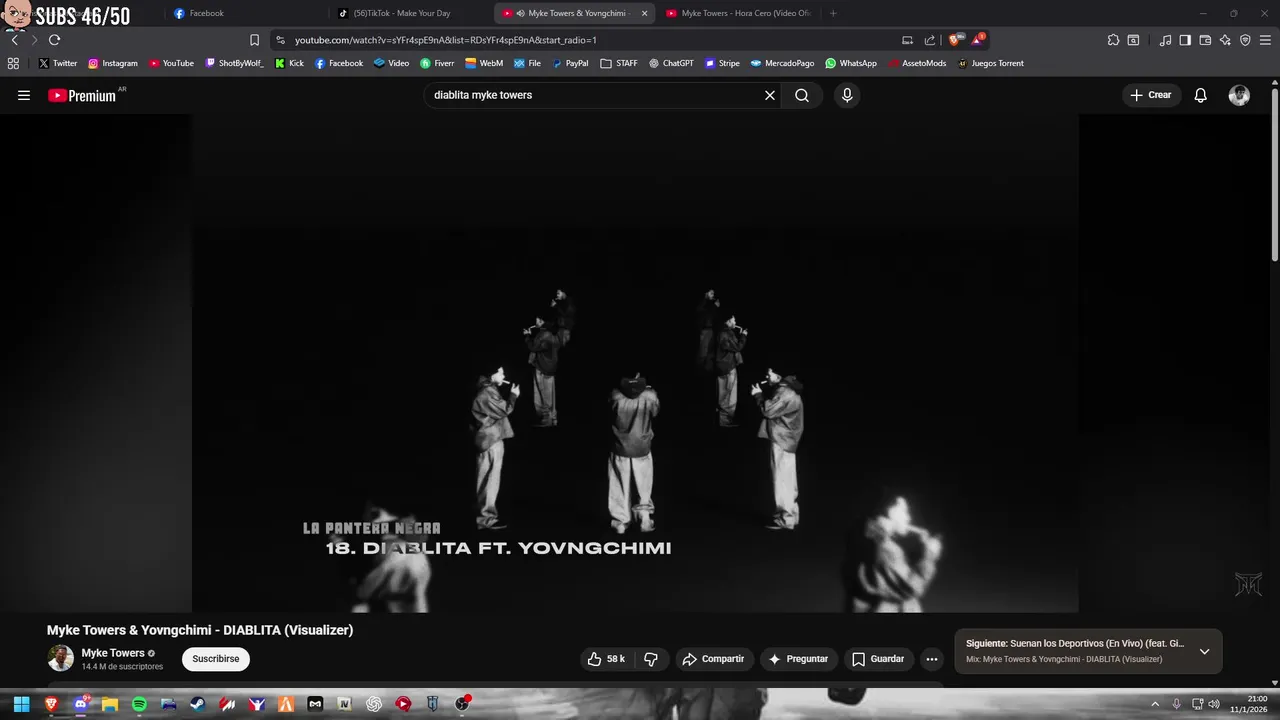Switch to Myke Towers Hora Cero tab

[x=738, y=13]
